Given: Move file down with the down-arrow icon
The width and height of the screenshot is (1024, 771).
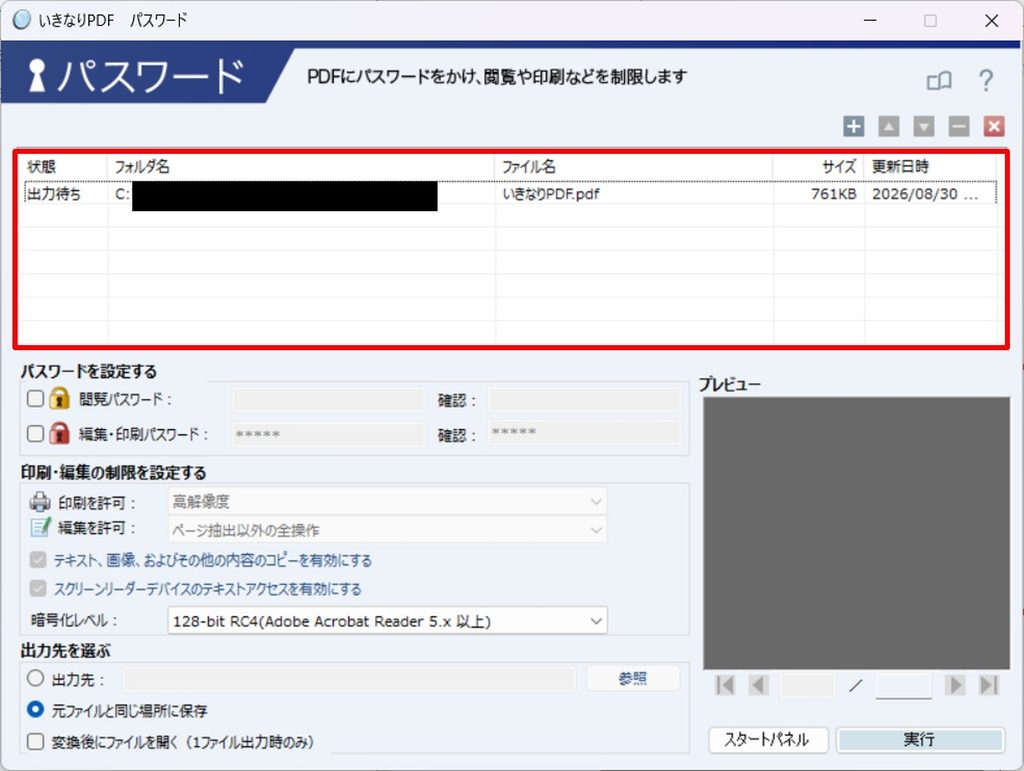Looking at the screenshot, I should (923, 126).
